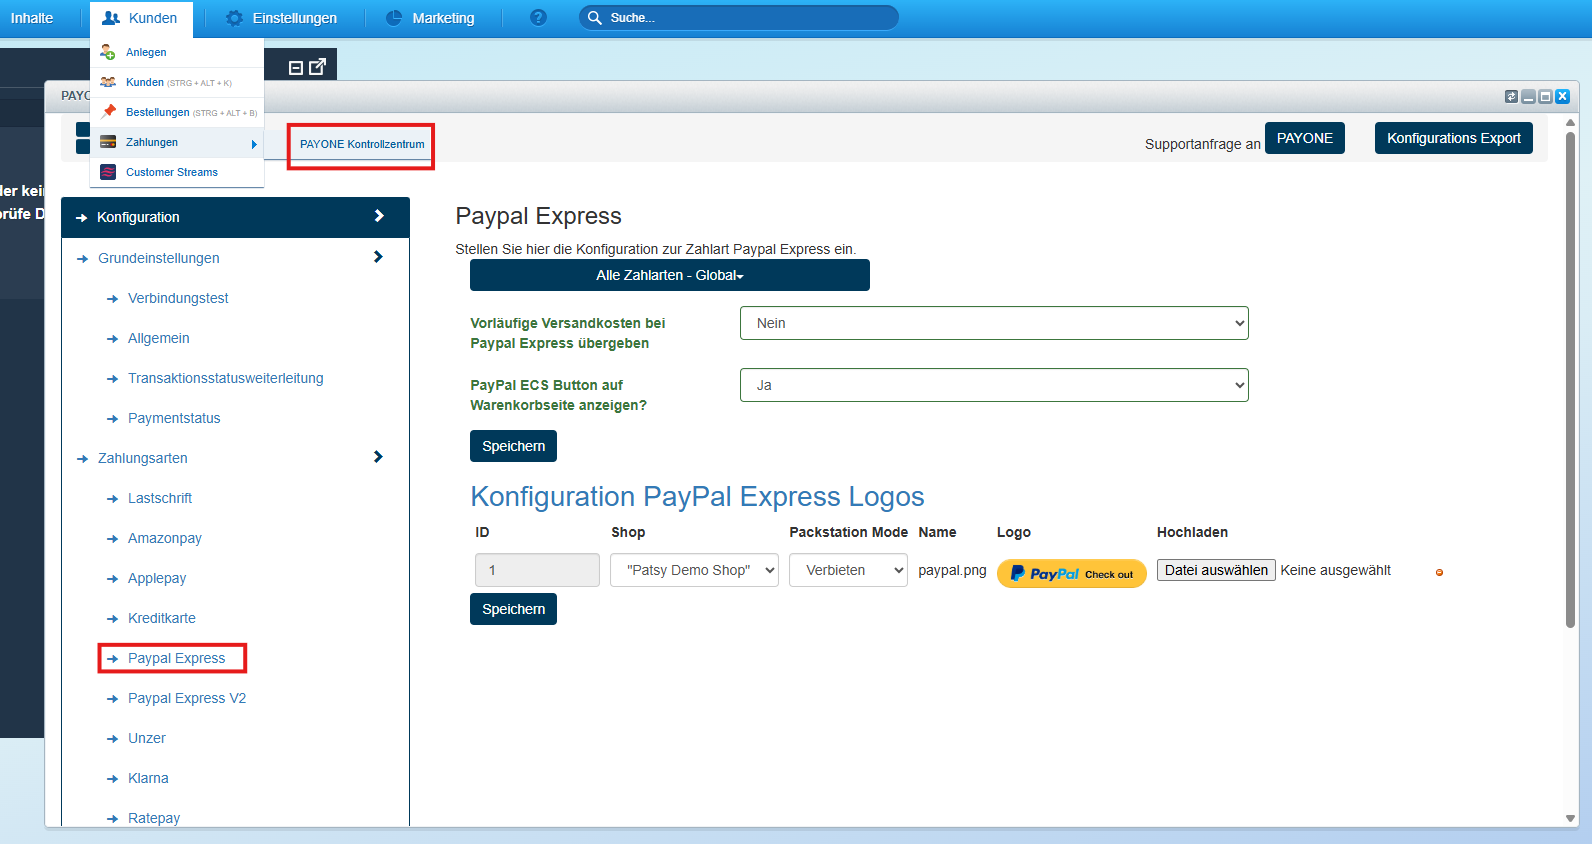The image size is (1592, 844).
Task: Click the Datei auswählen upload button
Action: pos(1216,570)
